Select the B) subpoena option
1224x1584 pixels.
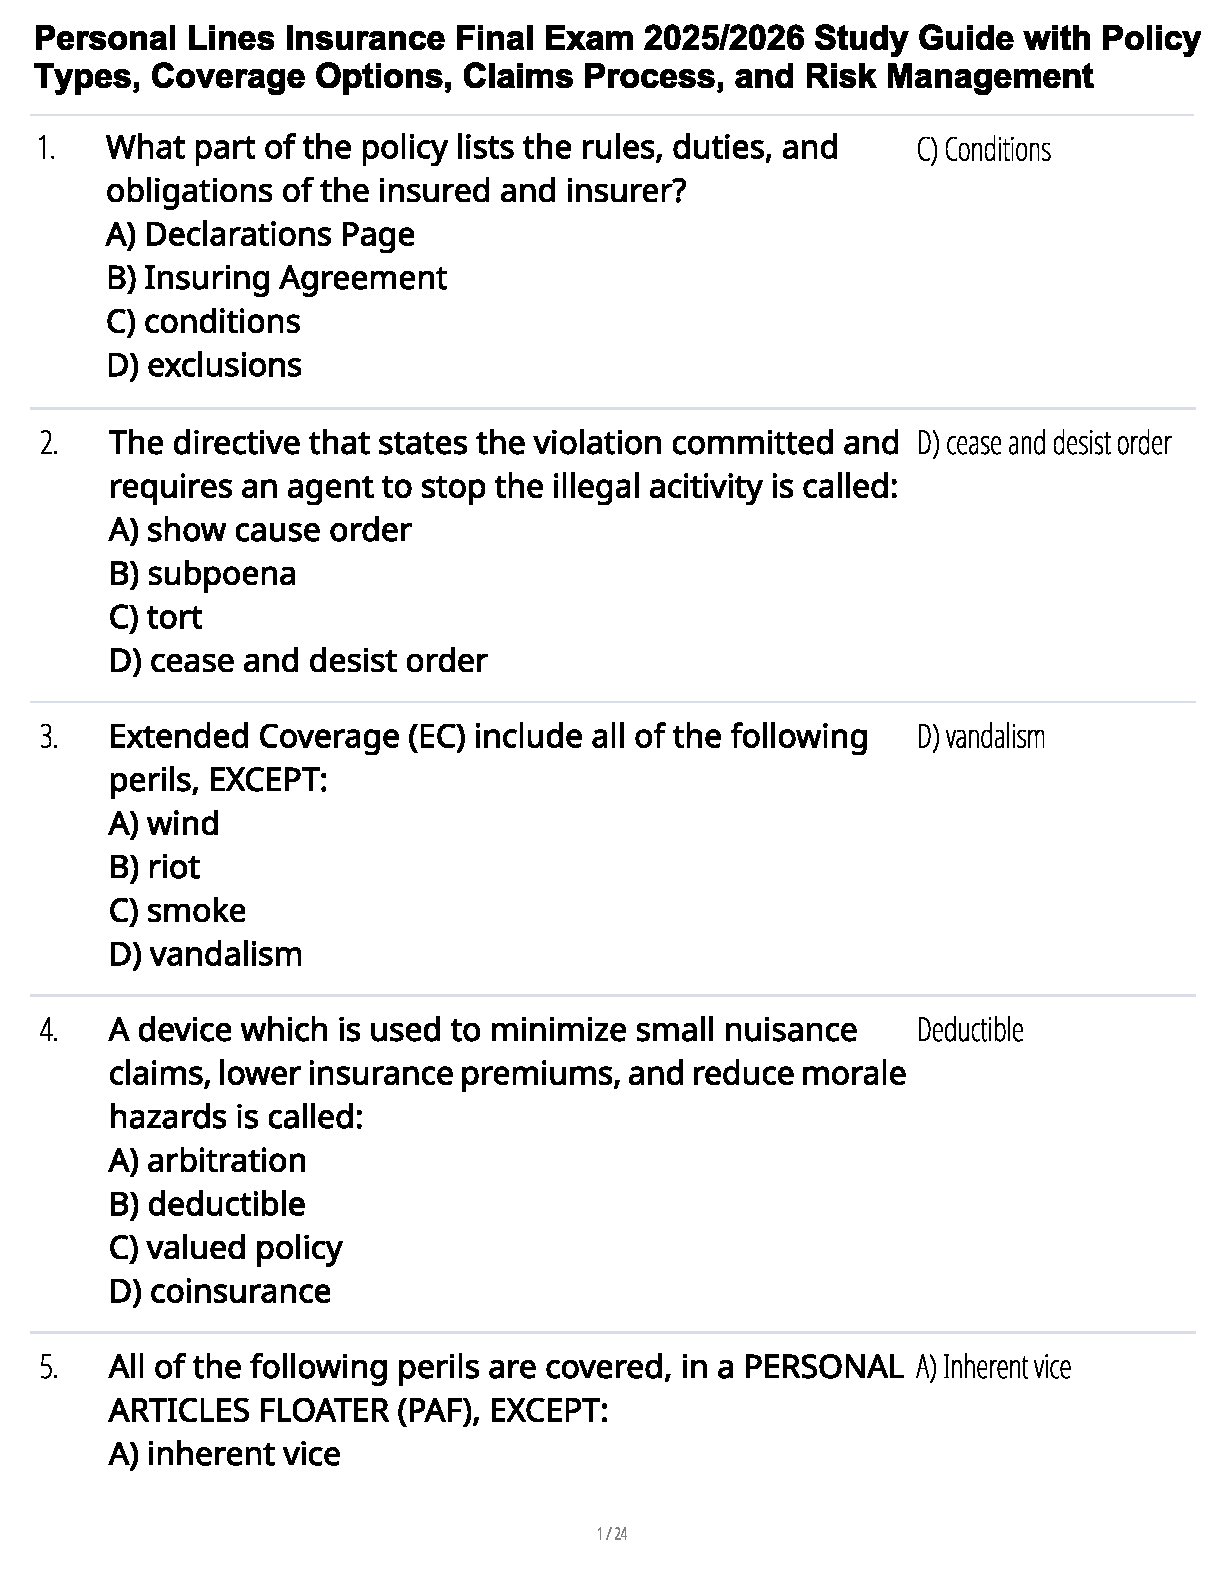pyautogui.click(x=203, y=574)
